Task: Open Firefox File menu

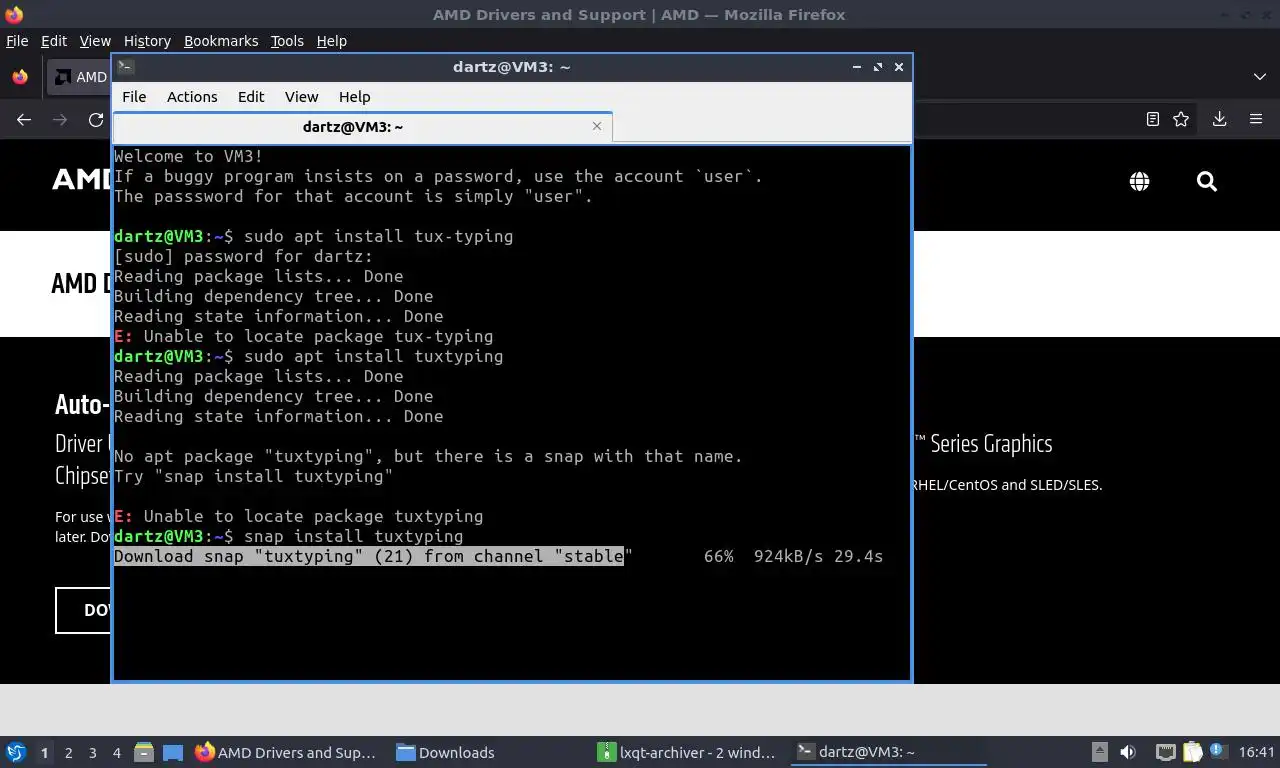Action: coord(17,41)
